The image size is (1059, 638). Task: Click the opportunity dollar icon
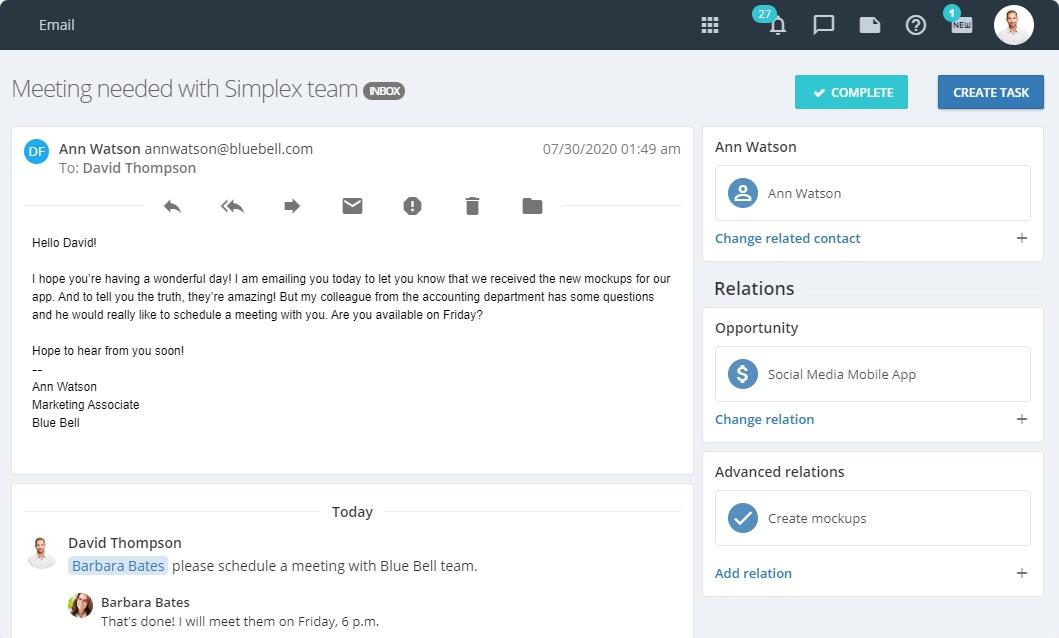tap(742, 374)
